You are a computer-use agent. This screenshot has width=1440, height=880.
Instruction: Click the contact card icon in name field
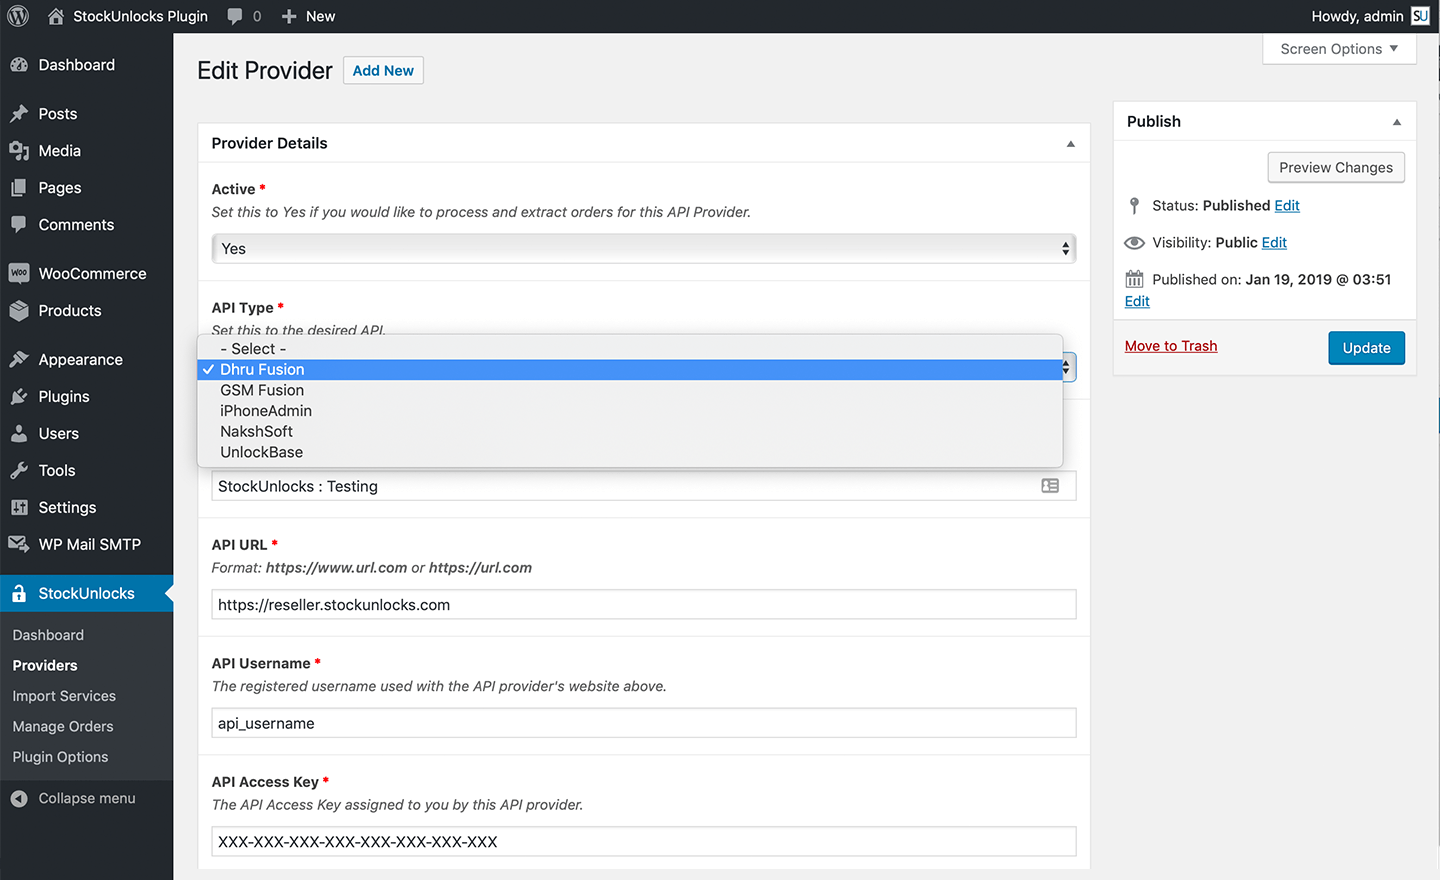point(1050,486)
